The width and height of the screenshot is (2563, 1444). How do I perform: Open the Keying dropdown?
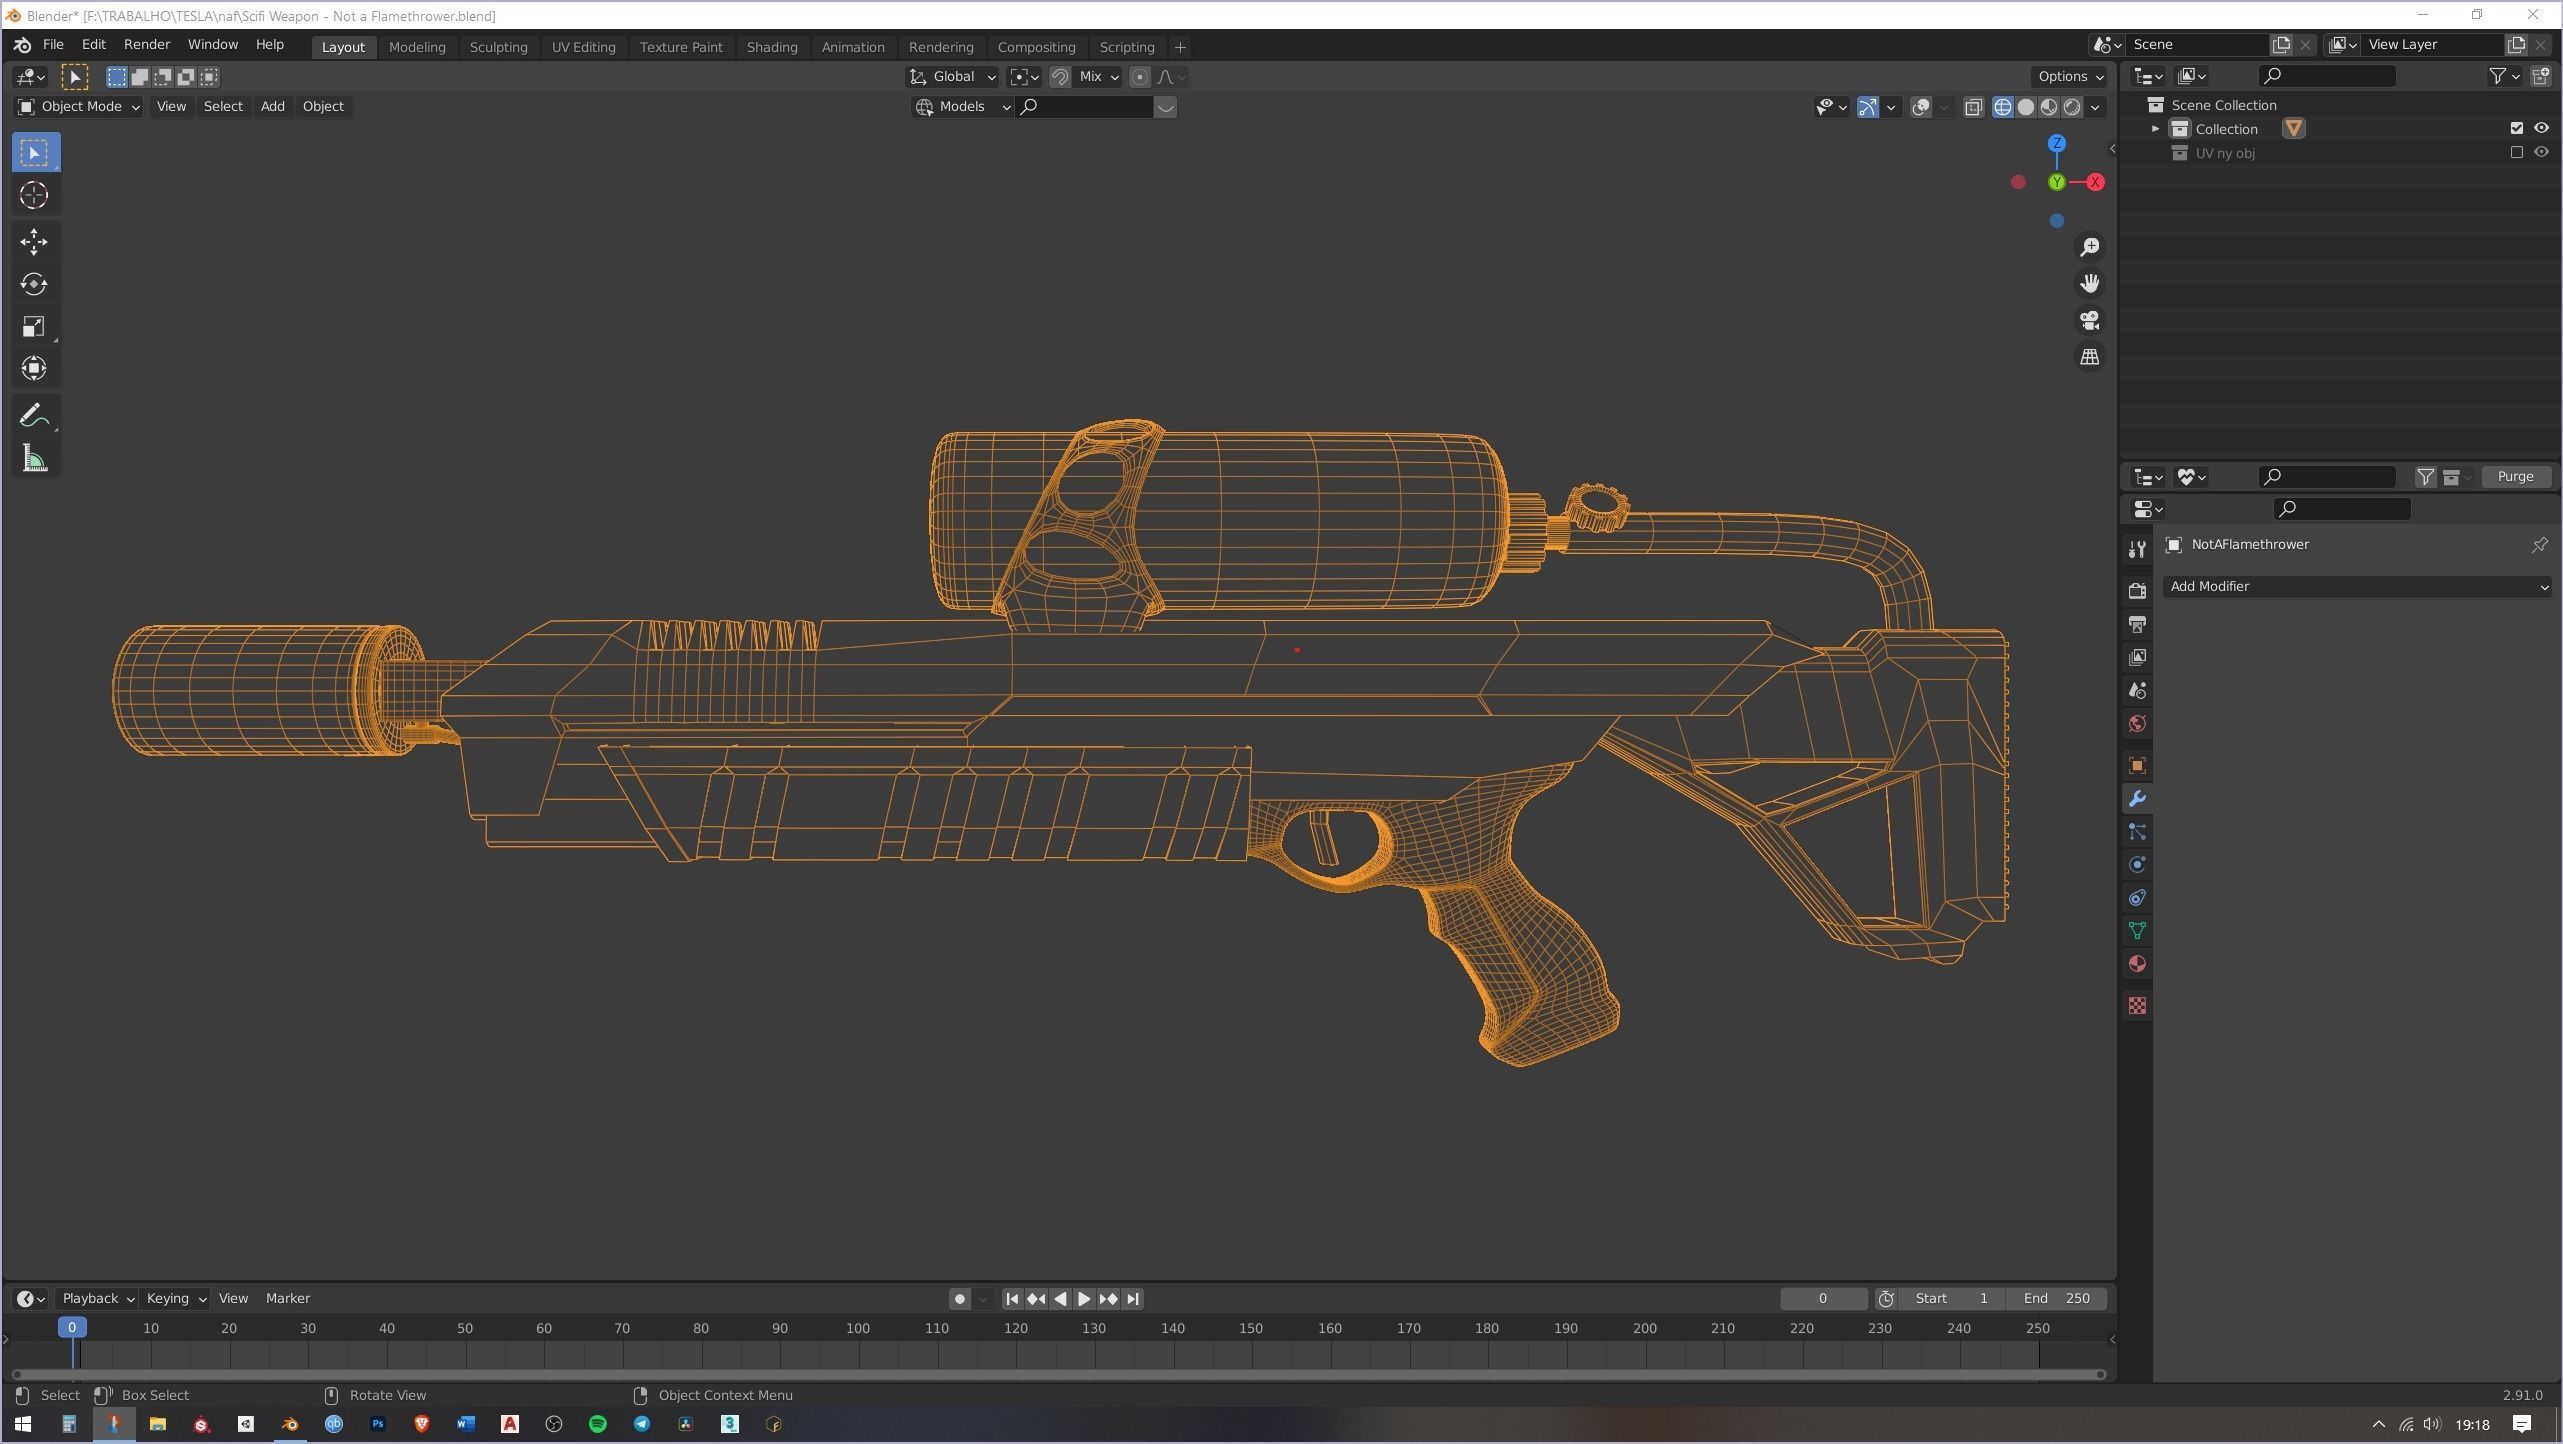click(175, 1298)
